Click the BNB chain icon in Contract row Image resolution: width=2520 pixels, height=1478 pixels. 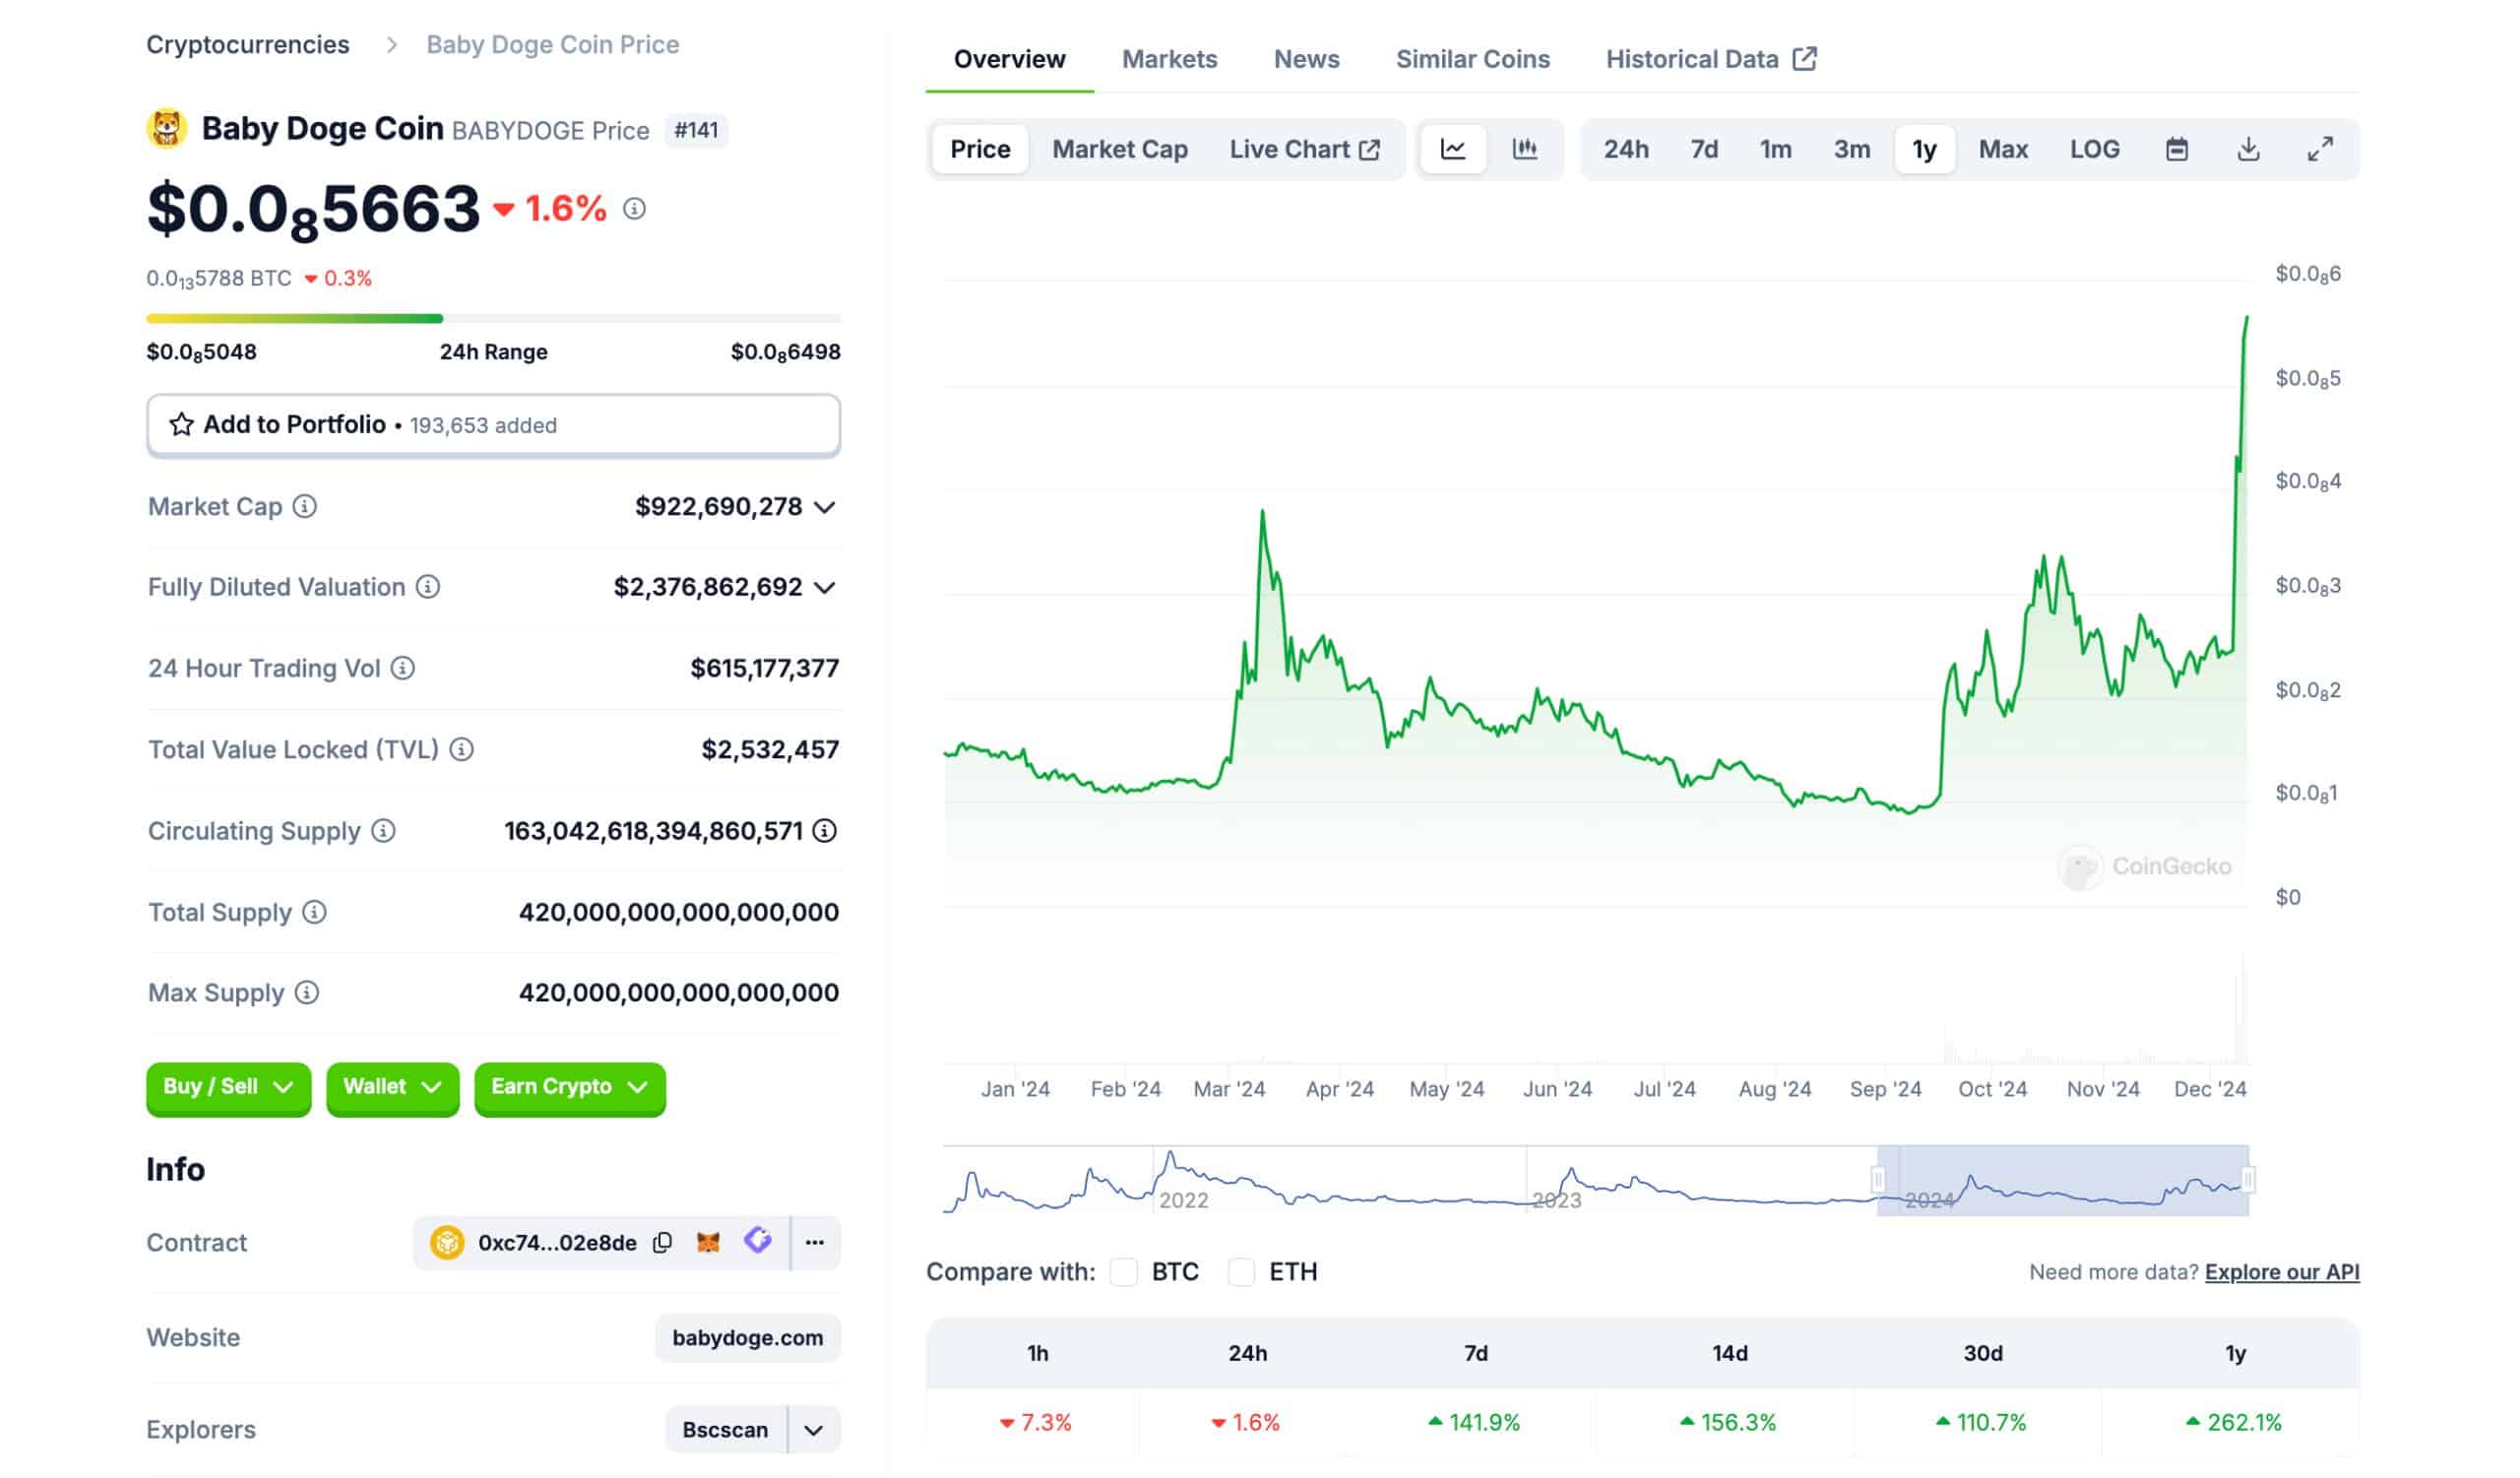447,1242
